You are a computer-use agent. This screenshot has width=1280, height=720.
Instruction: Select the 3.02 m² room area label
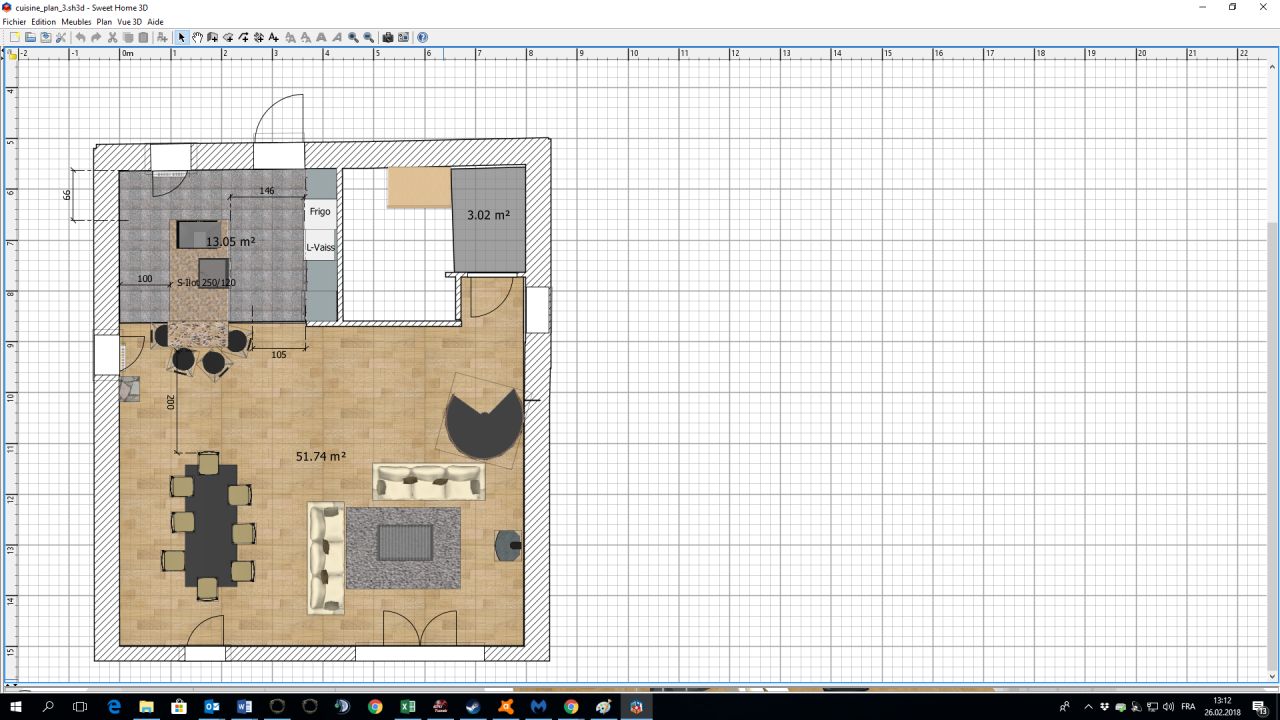coord(489,214)
